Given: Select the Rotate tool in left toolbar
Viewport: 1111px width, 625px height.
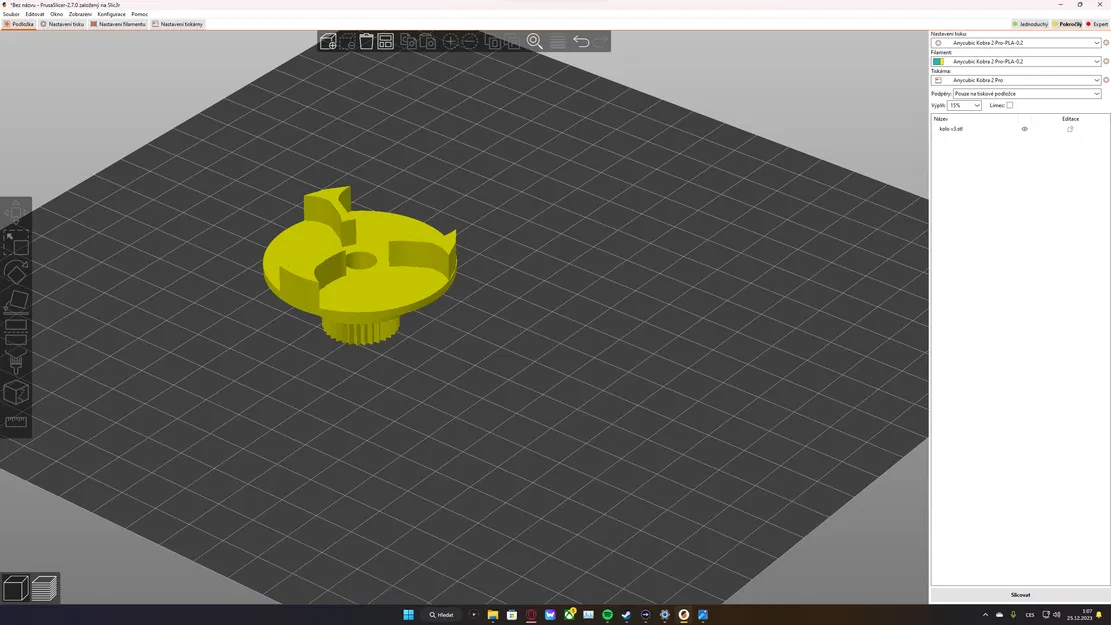Looking at the screenshot, I should pos(16,271).
